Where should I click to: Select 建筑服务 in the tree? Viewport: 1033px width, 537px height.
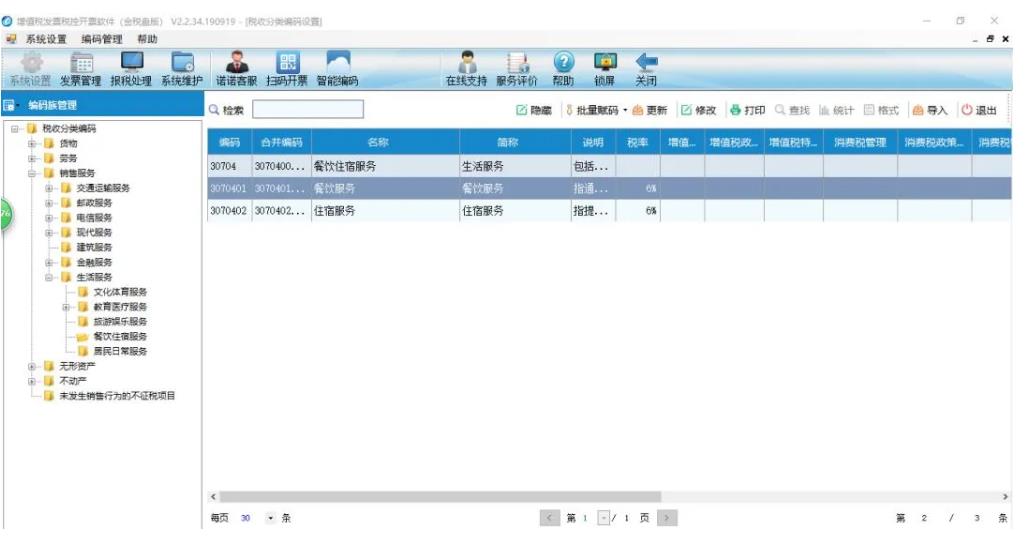click(x=94, y=247)
